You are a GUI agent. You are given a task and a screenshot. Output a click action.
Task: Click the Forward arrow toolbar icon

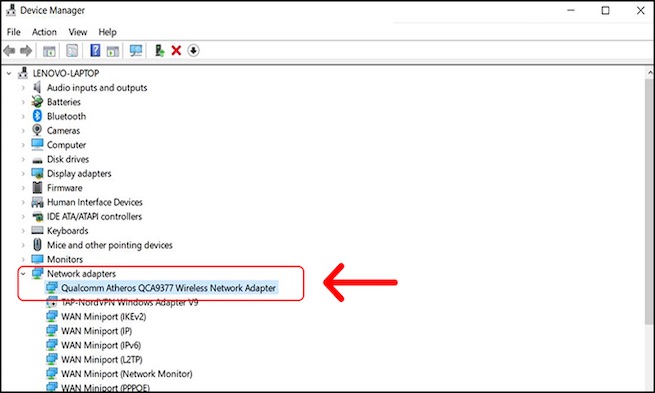click(x=26, y=51)
